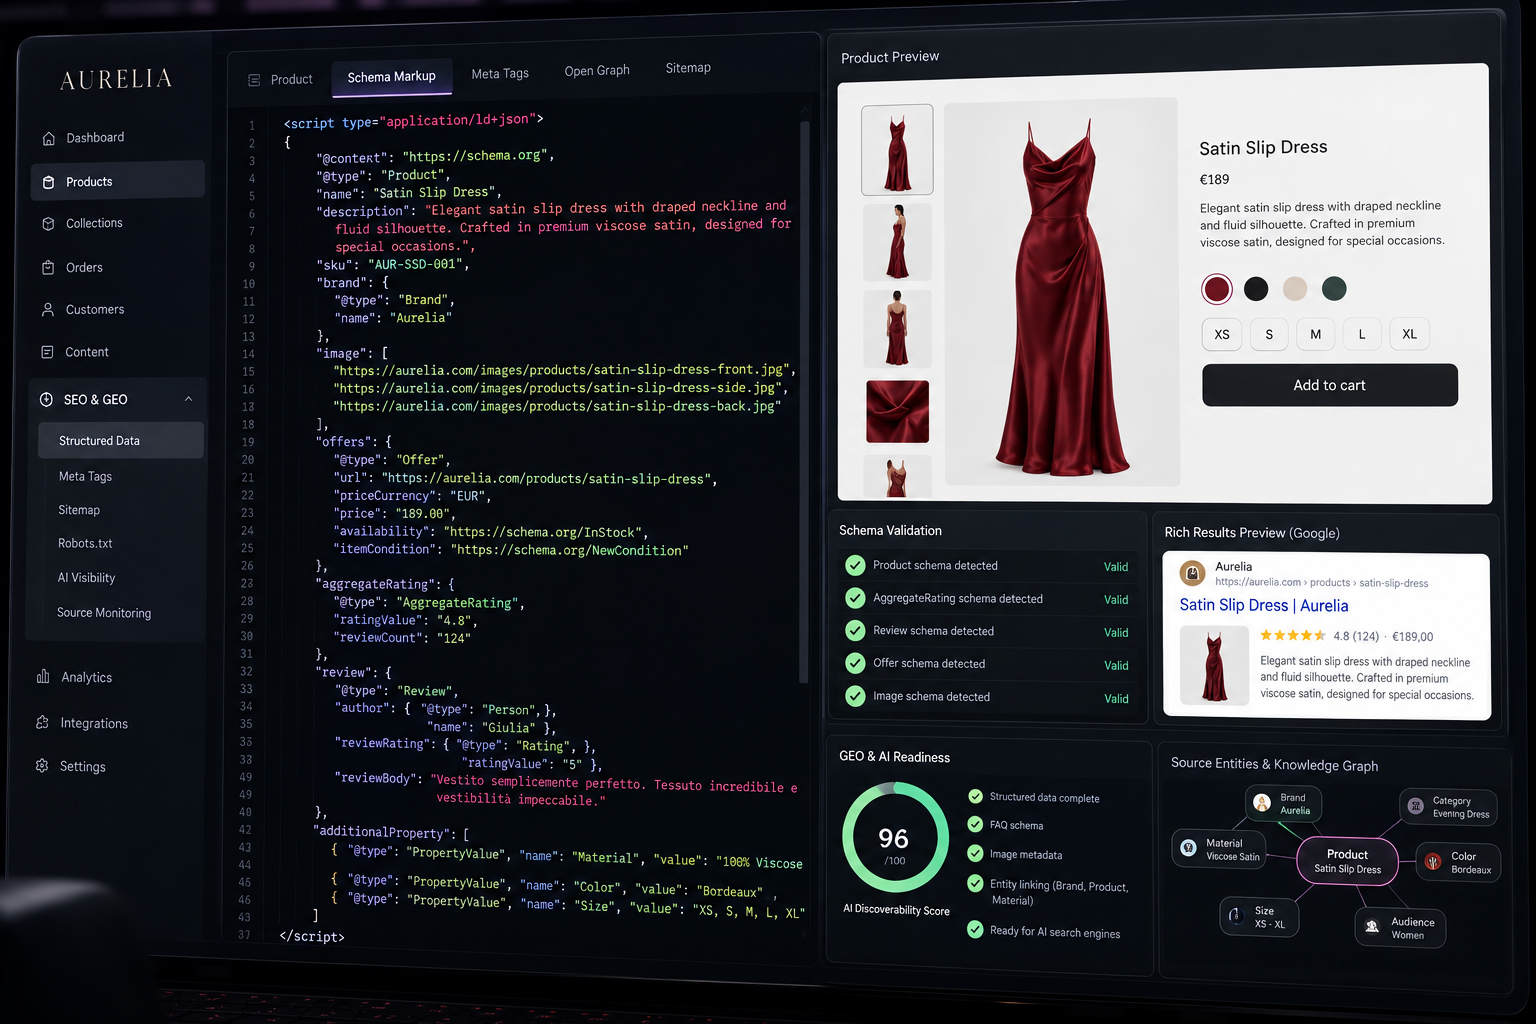The width and height of the screenshot is (1536, 1024).
Task: Click green check icon for Product schema detected
Action: point(855,565)
